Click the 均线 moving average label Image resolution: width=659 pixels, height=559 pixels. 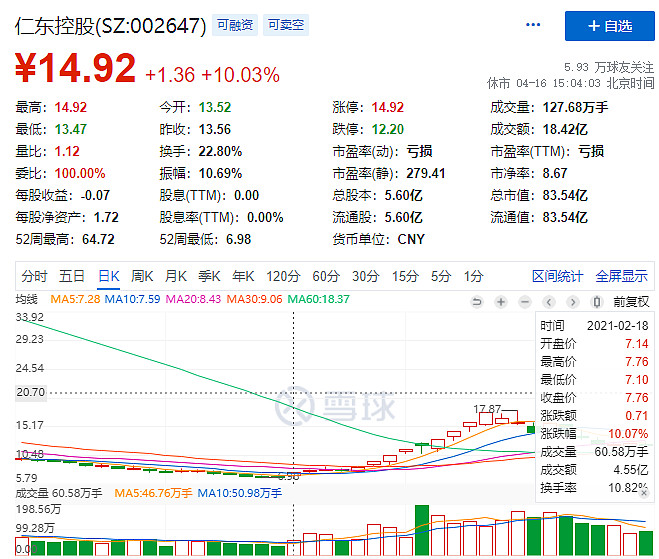[26, 299]
